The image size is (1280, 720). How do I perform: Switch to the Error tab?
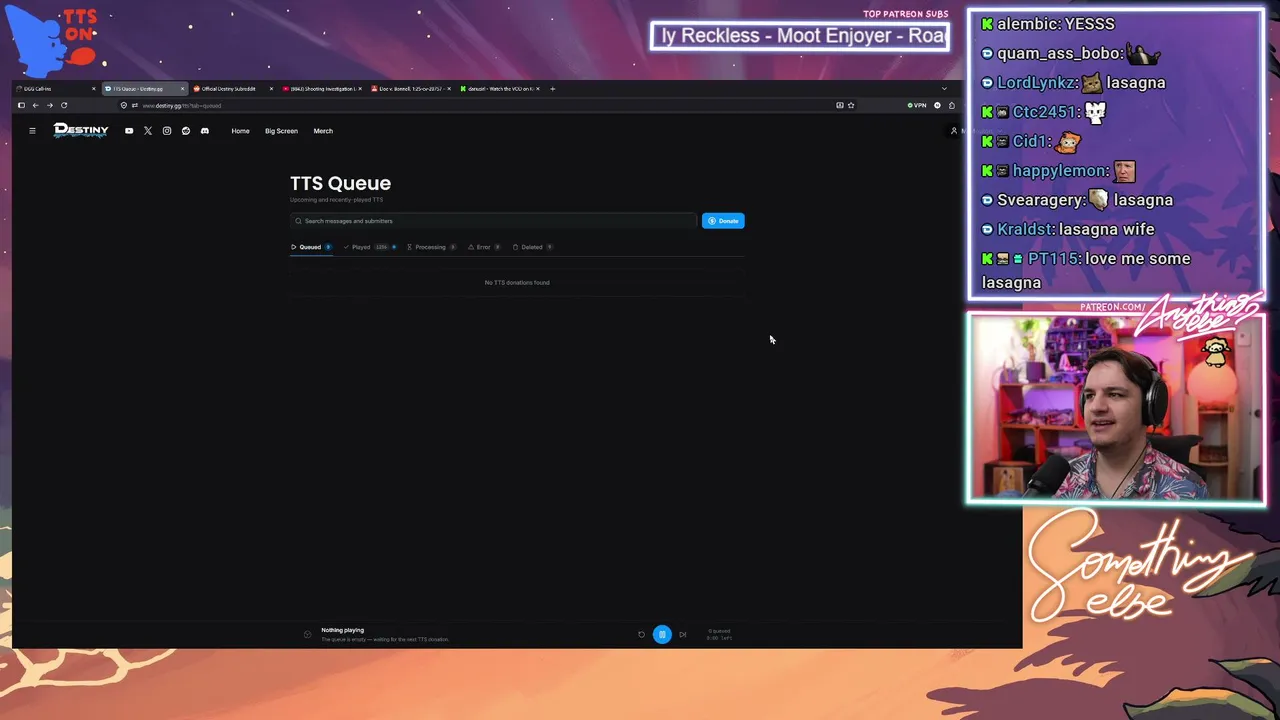[x=484, y=247]
